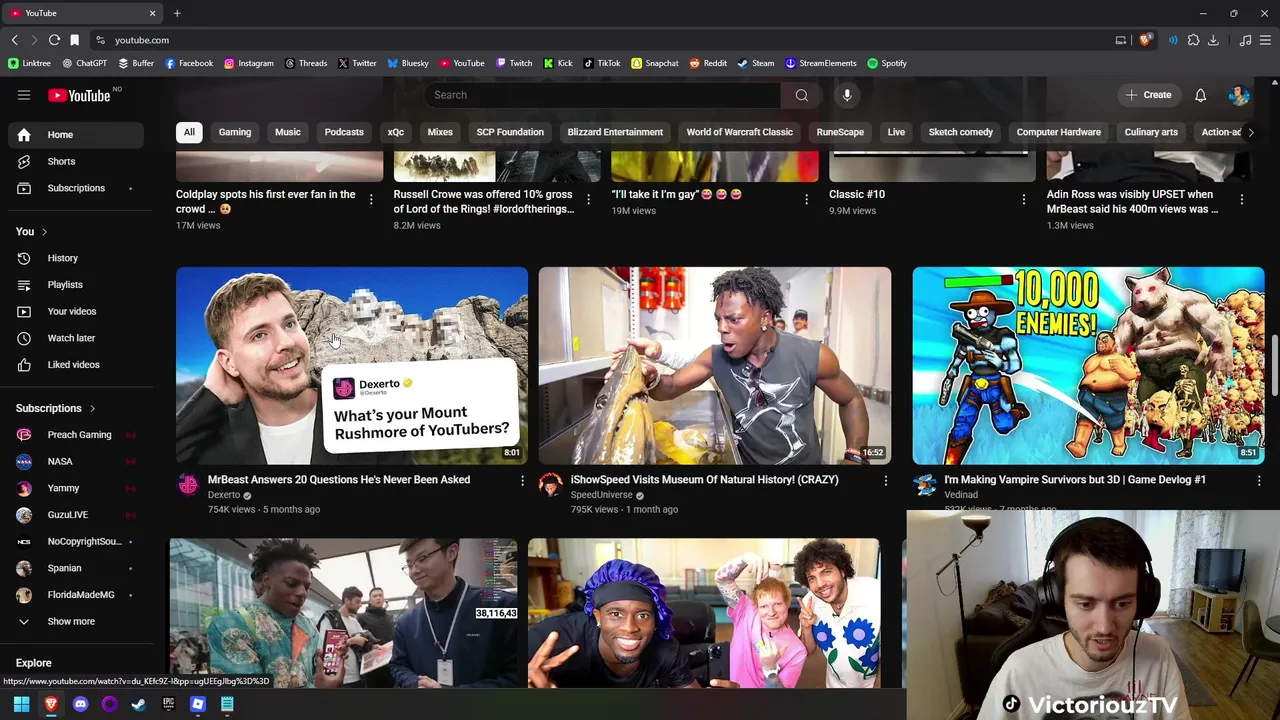Image resolution: width=1280 pixels, height=720 pixels.
Task: Expand Show more subscriptions
Action: [x=78, y=621]
